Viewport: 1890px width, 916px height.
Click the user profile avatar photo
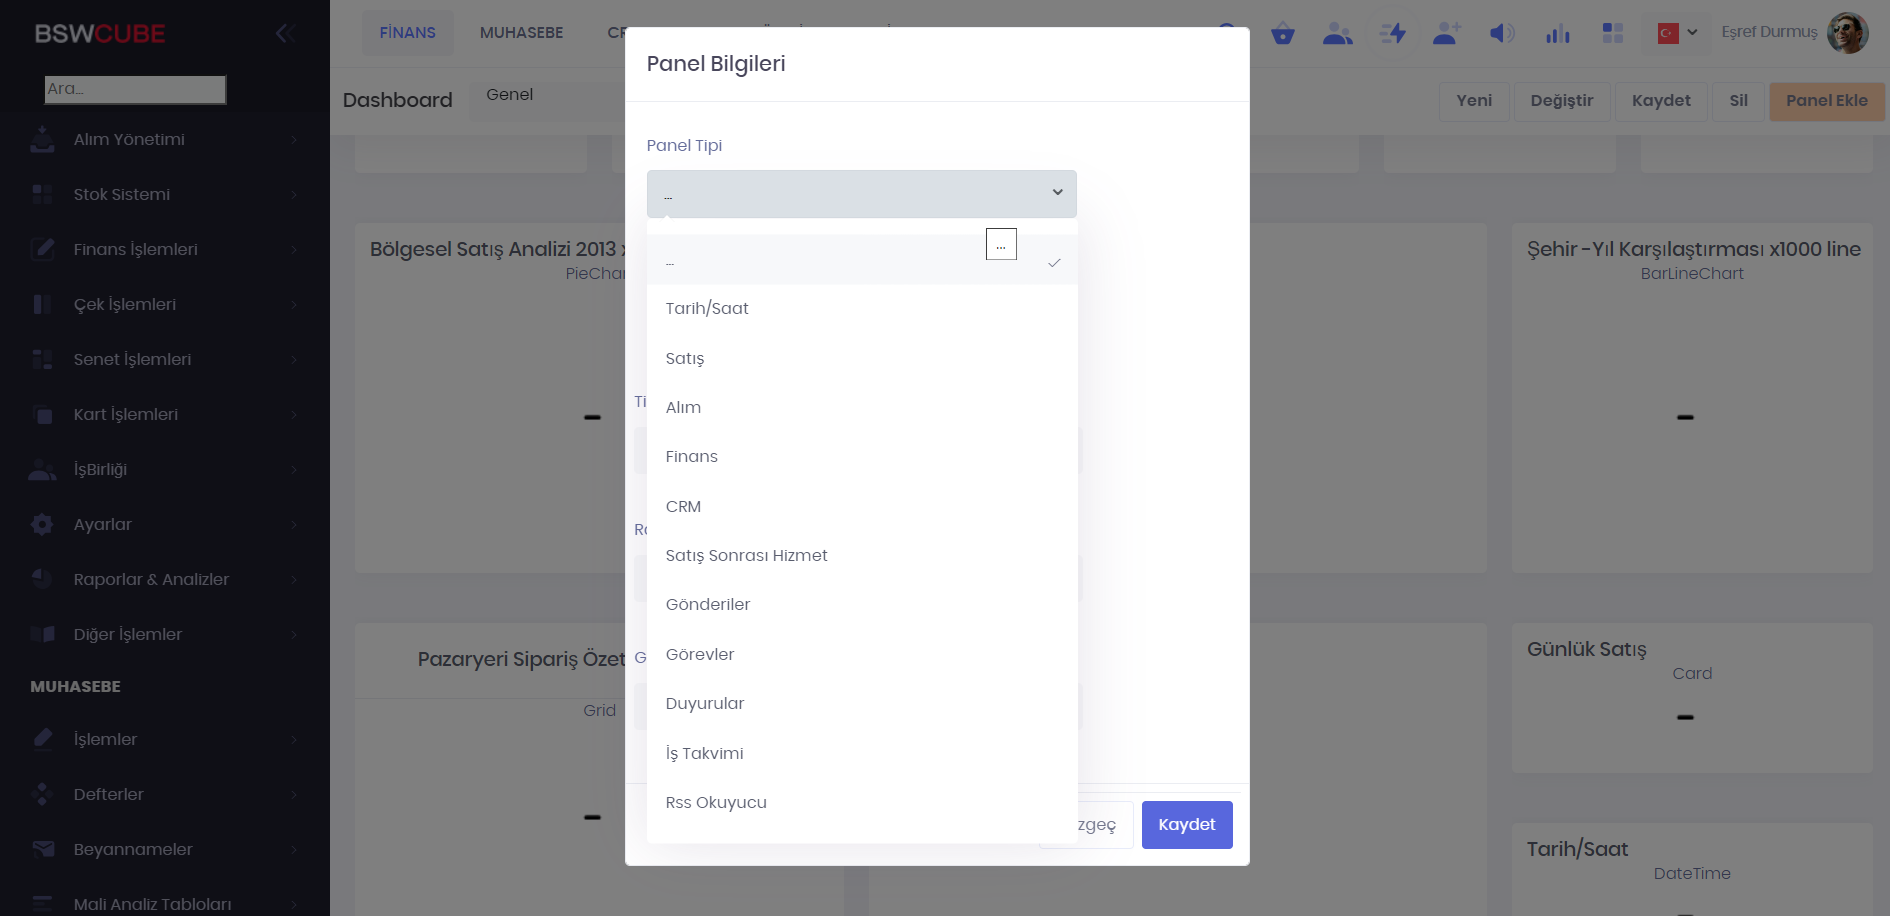(1846, 33)
